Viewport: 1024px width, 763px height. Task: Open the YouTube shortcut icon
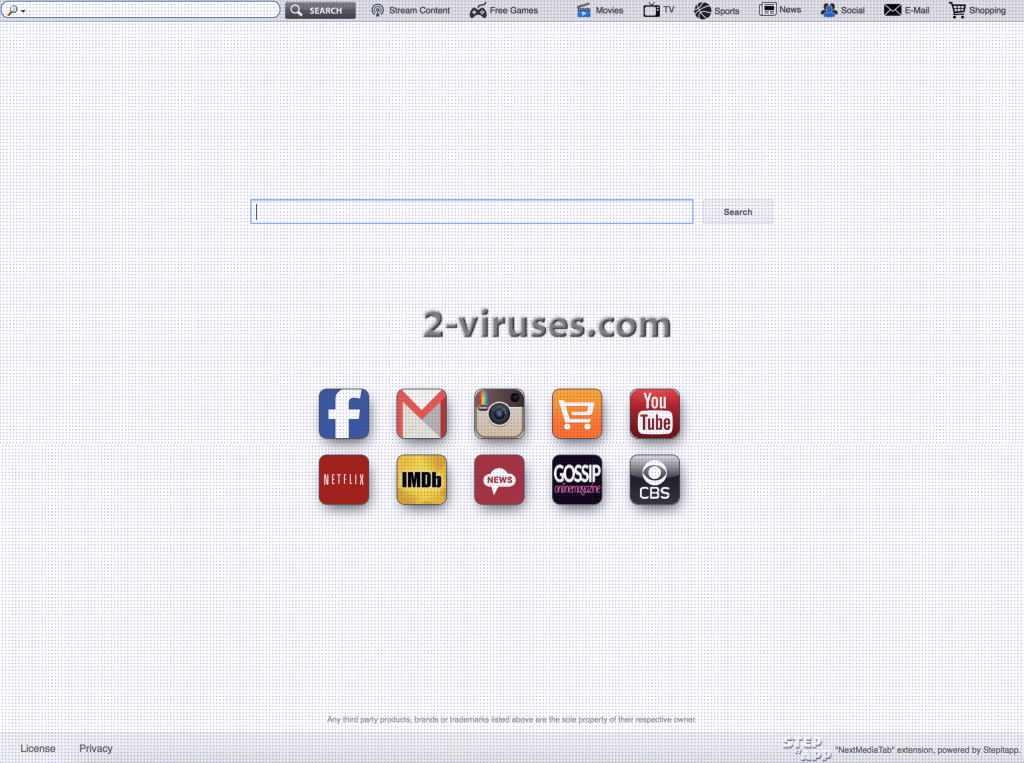tap(654, 414)
